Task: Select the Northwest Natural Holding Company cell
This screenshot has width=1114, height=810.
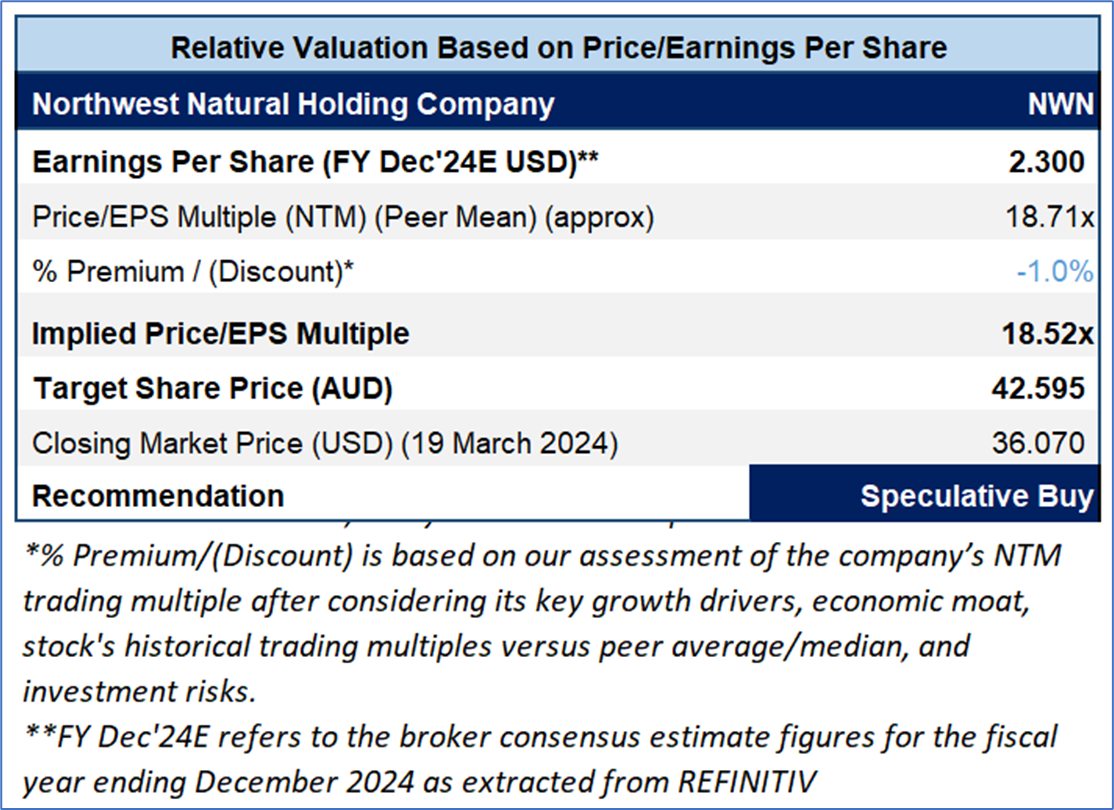Action: tap(293, 104)
